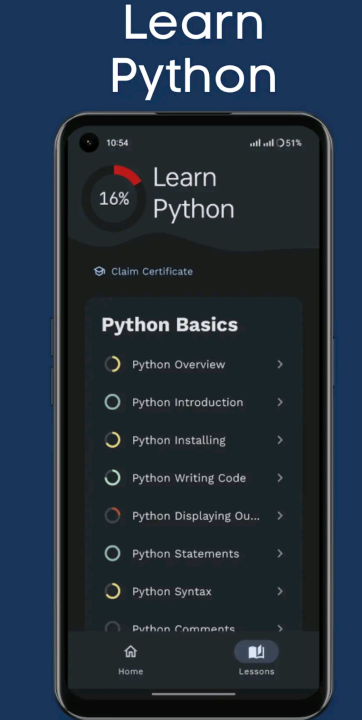Click progress ring beside Python Writing Code

click(113, 478)
